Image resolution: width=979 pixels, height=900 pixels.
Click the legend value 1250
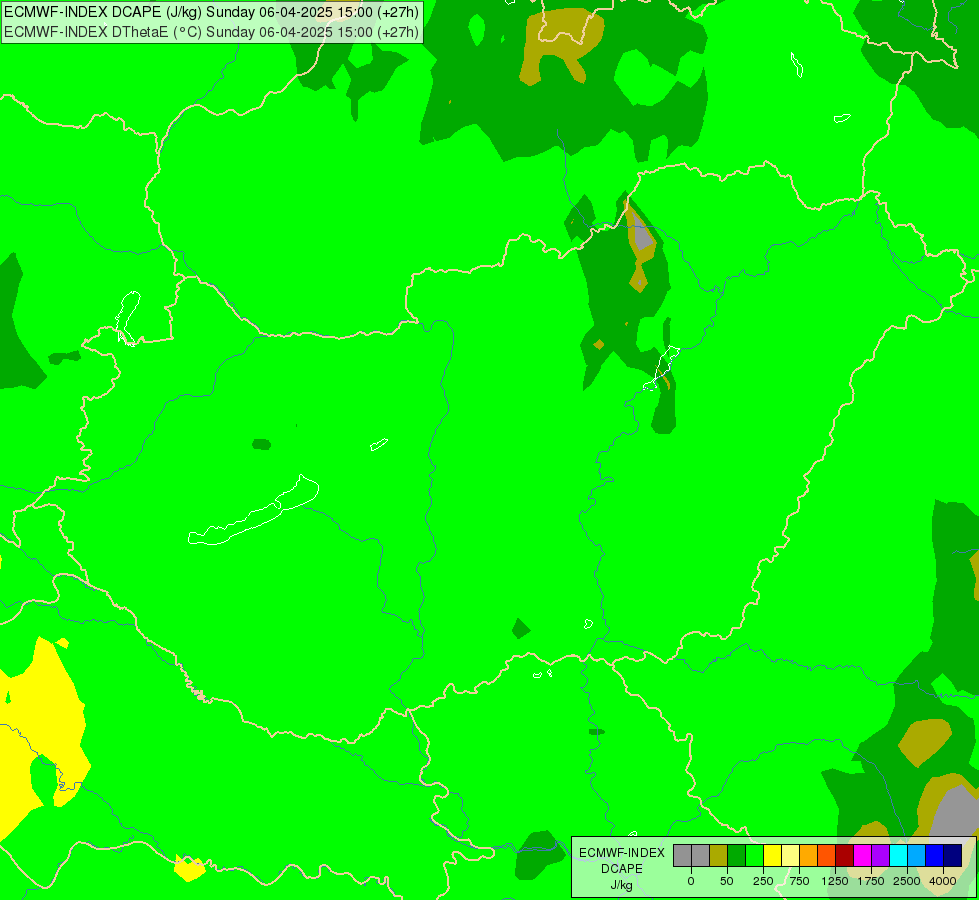835,881
